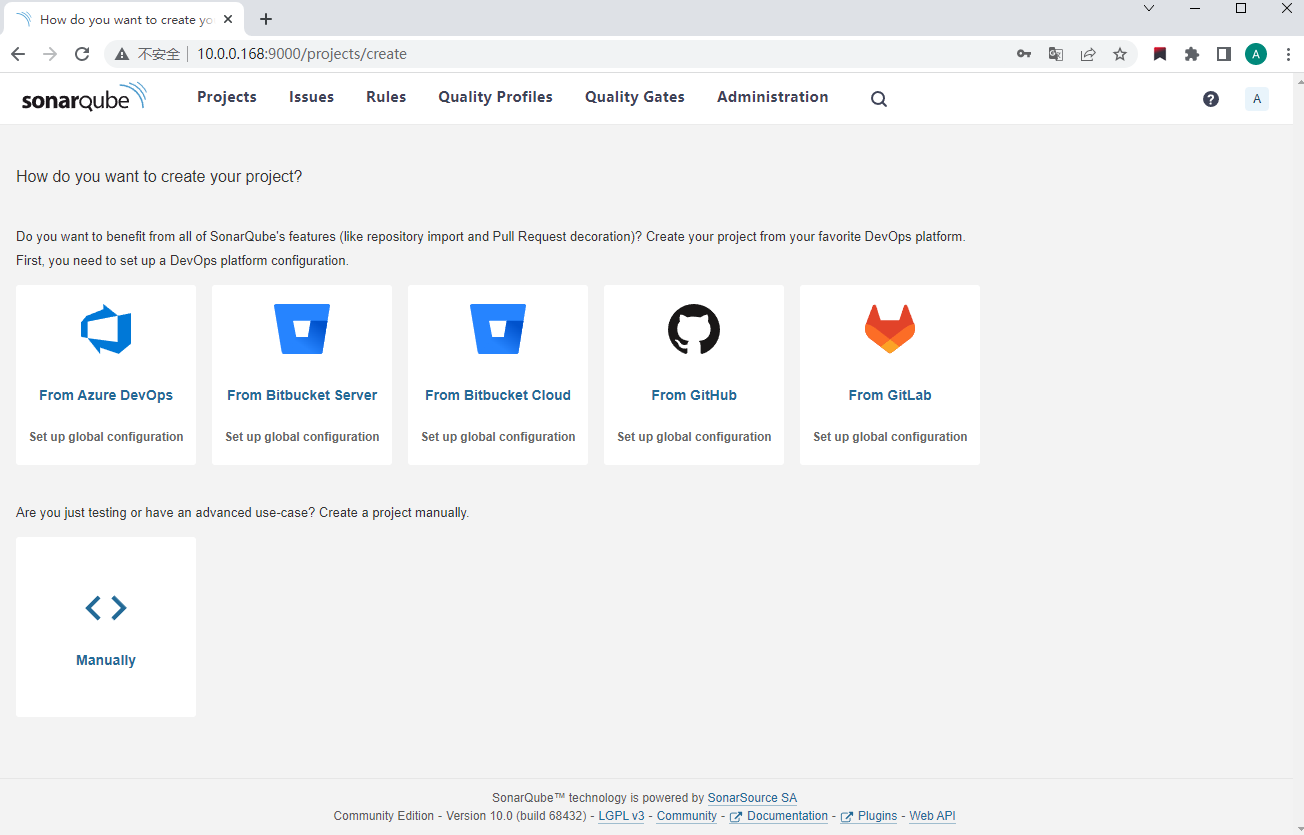
Task: Open Chrome profile avatar
Action: [x=1256, y=54]
